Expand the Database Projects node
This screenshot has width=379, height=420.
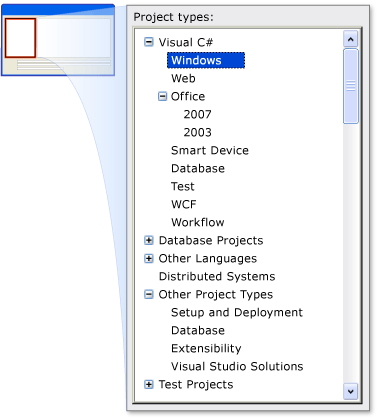(149, 240)
